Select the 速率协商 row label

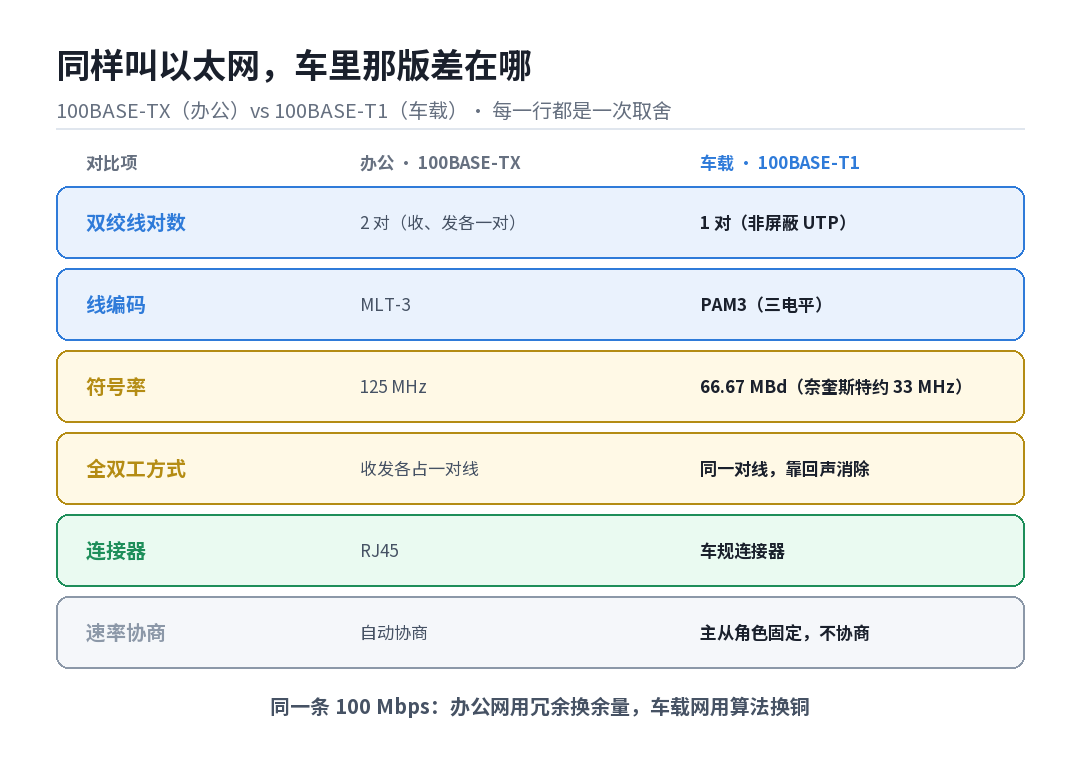[x=126, y=633]
